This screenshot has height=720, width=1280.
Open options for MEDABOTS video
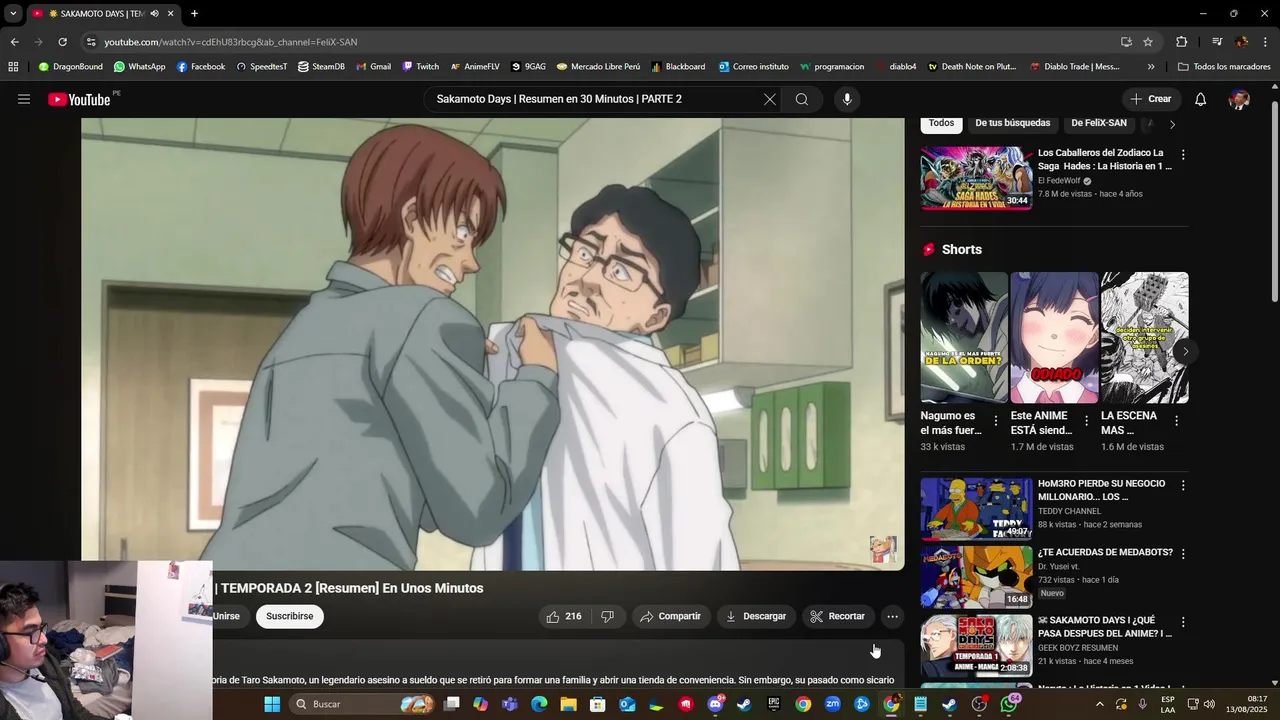click(x=1183, y=553)
